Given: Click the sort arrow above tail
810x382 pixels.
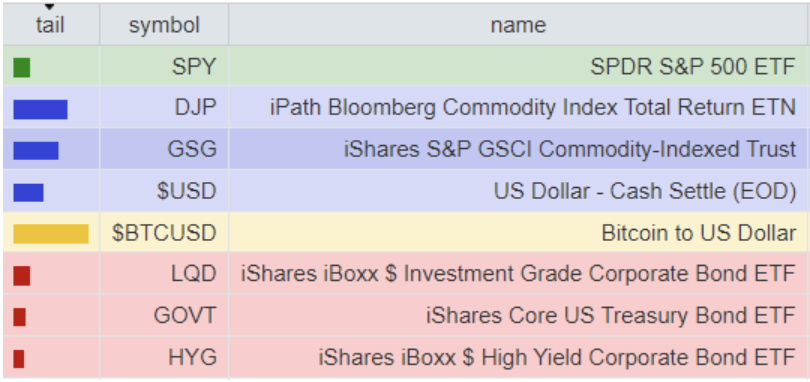Looking at the screenshot, I should pyautogui.click(x=50, y=7).
